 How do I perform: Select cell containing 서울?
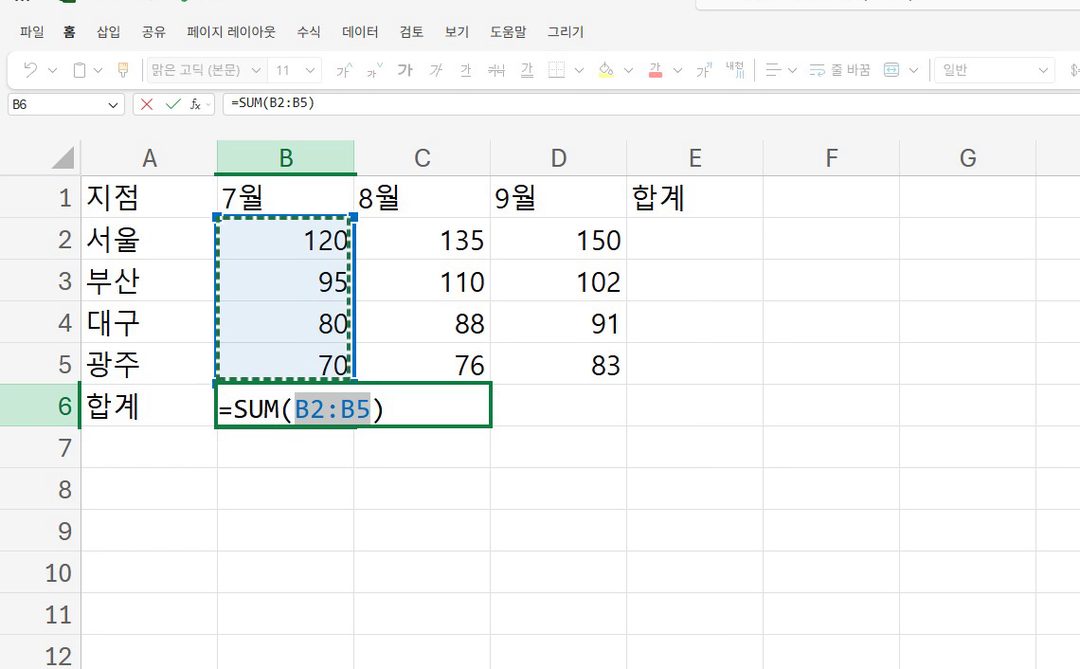pos(149,239)
